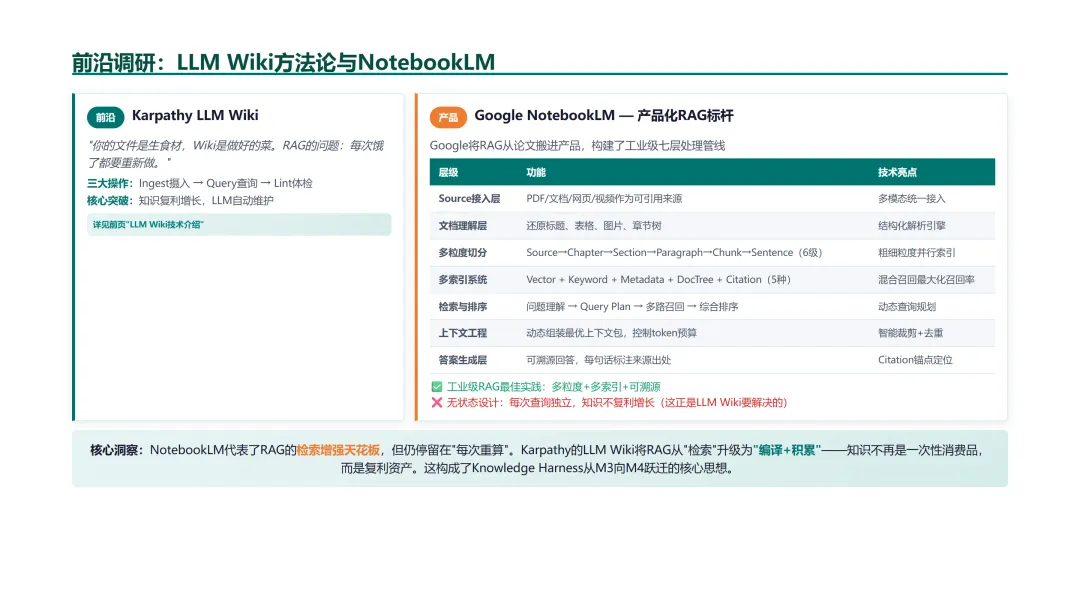This screenshot has height=608, width=1080.
Task: Click the red X before 无状态设计
Action: 437,403
